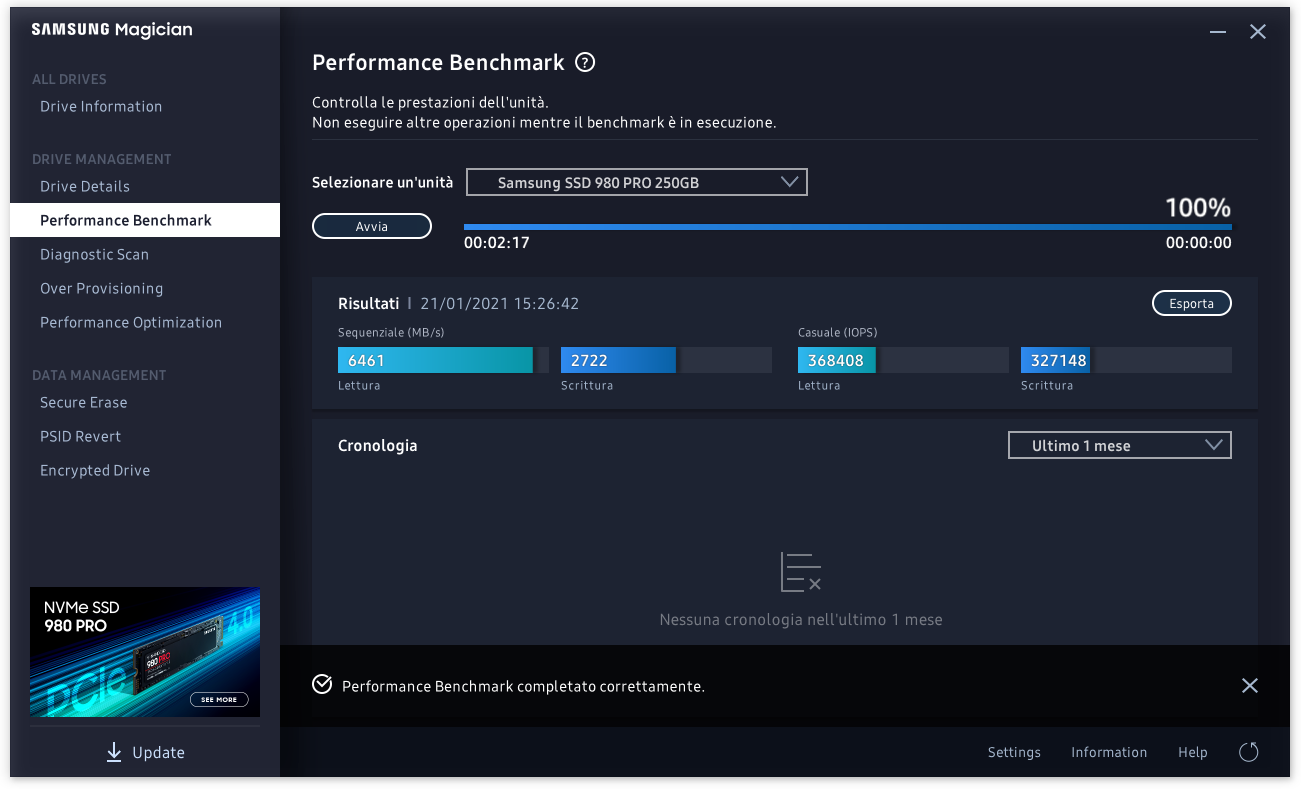The width and height of the screenshot is (1301, 789).
Task: Click the results timestamp 21/01/2021 15:26:42
Action: tap(499, 303)
